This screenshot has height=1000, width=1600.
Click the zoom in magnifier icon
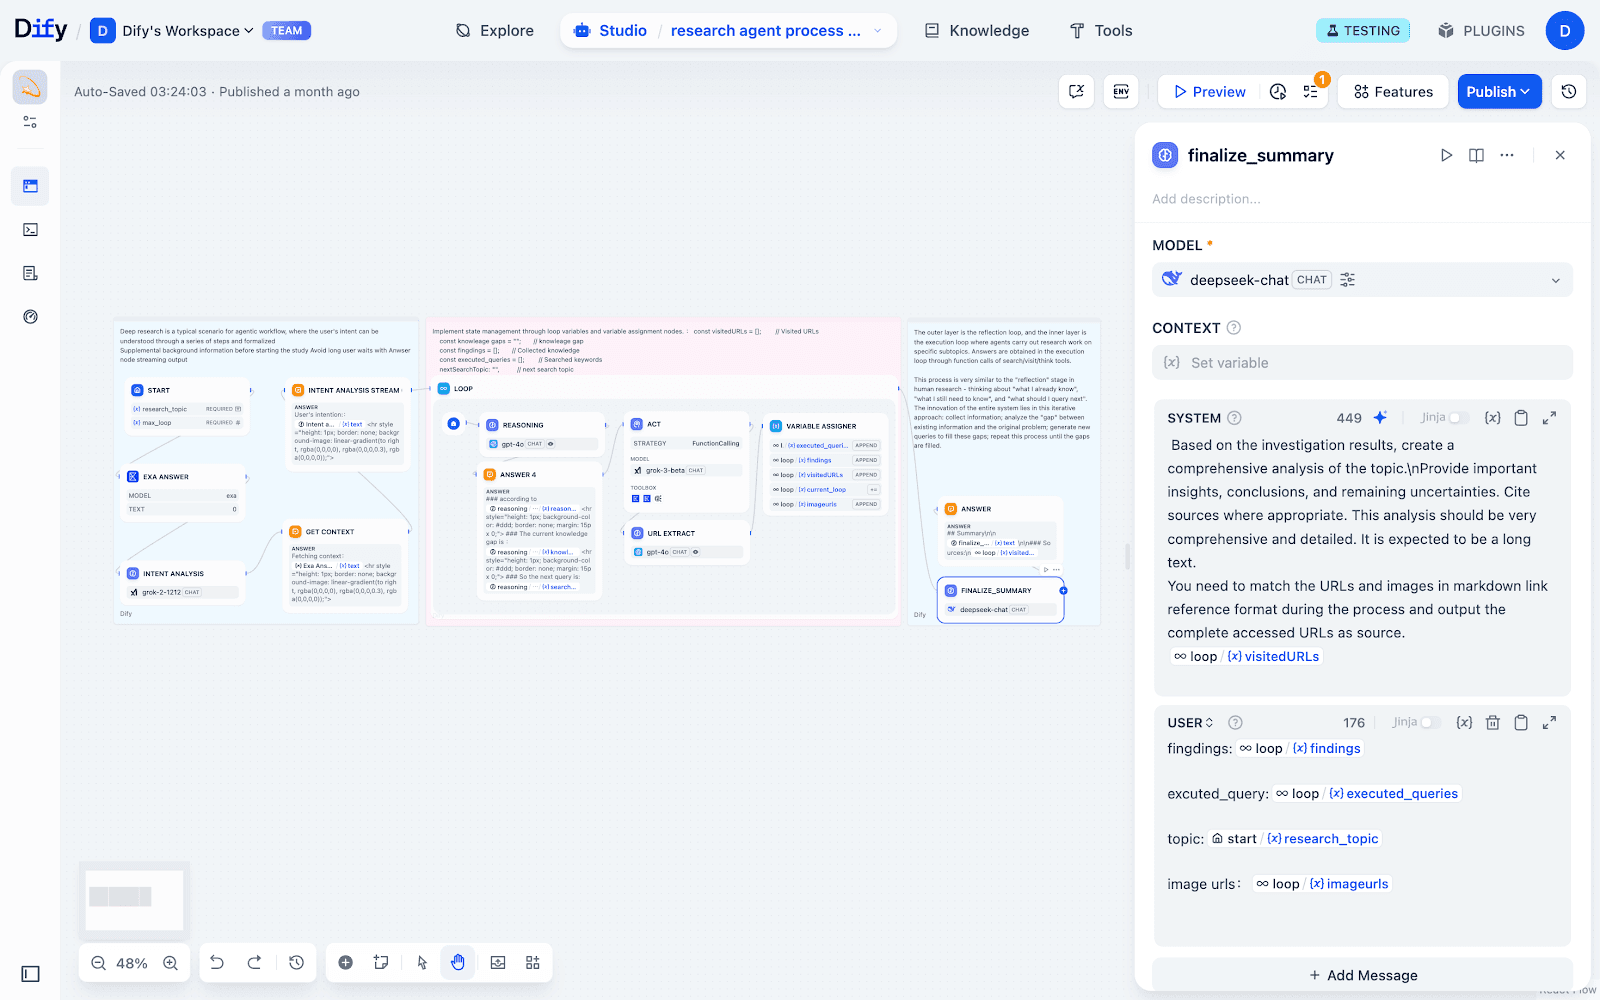click(171, 963)
